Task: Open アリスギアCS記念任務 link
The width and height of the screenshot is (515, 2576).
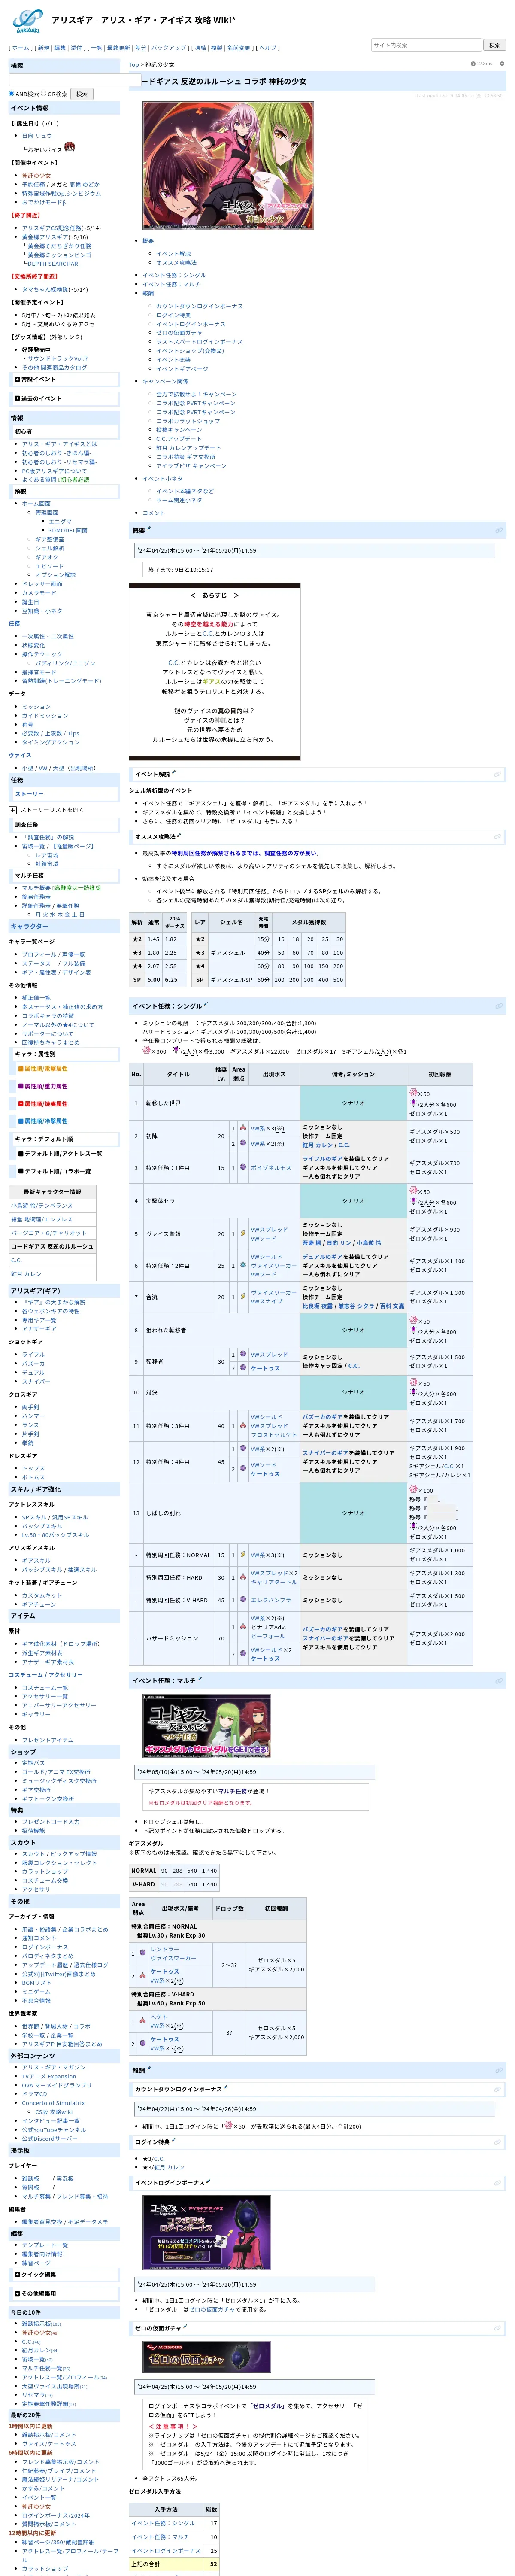Action: [53, 228]
